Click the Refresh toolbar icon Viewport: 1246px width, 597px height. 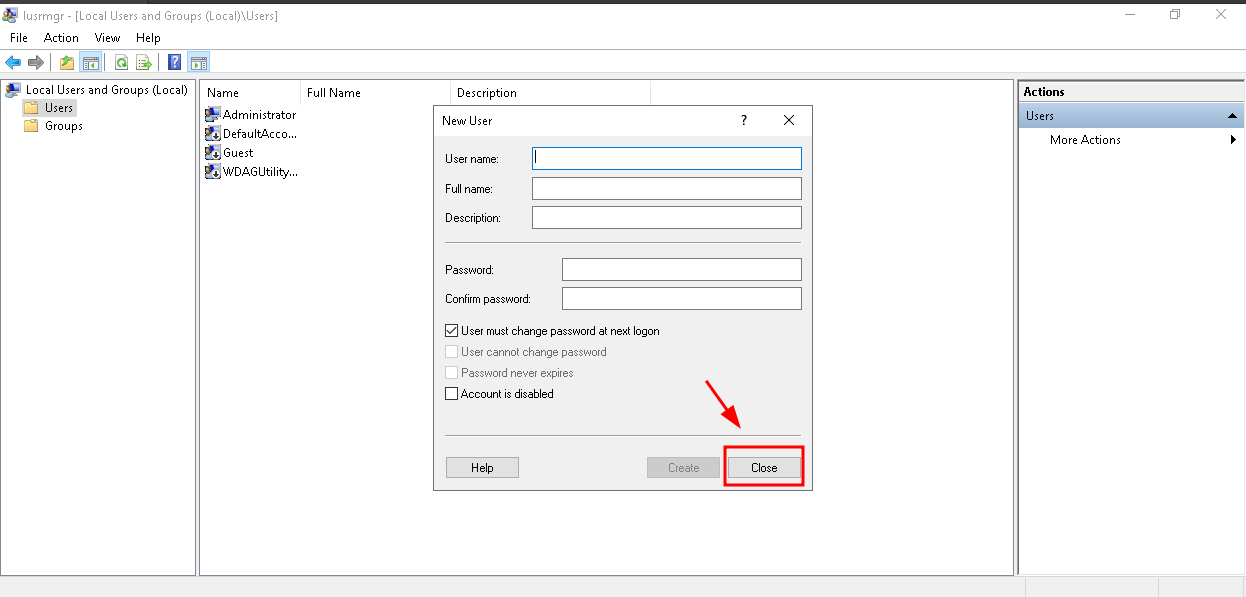pos(121,63)
